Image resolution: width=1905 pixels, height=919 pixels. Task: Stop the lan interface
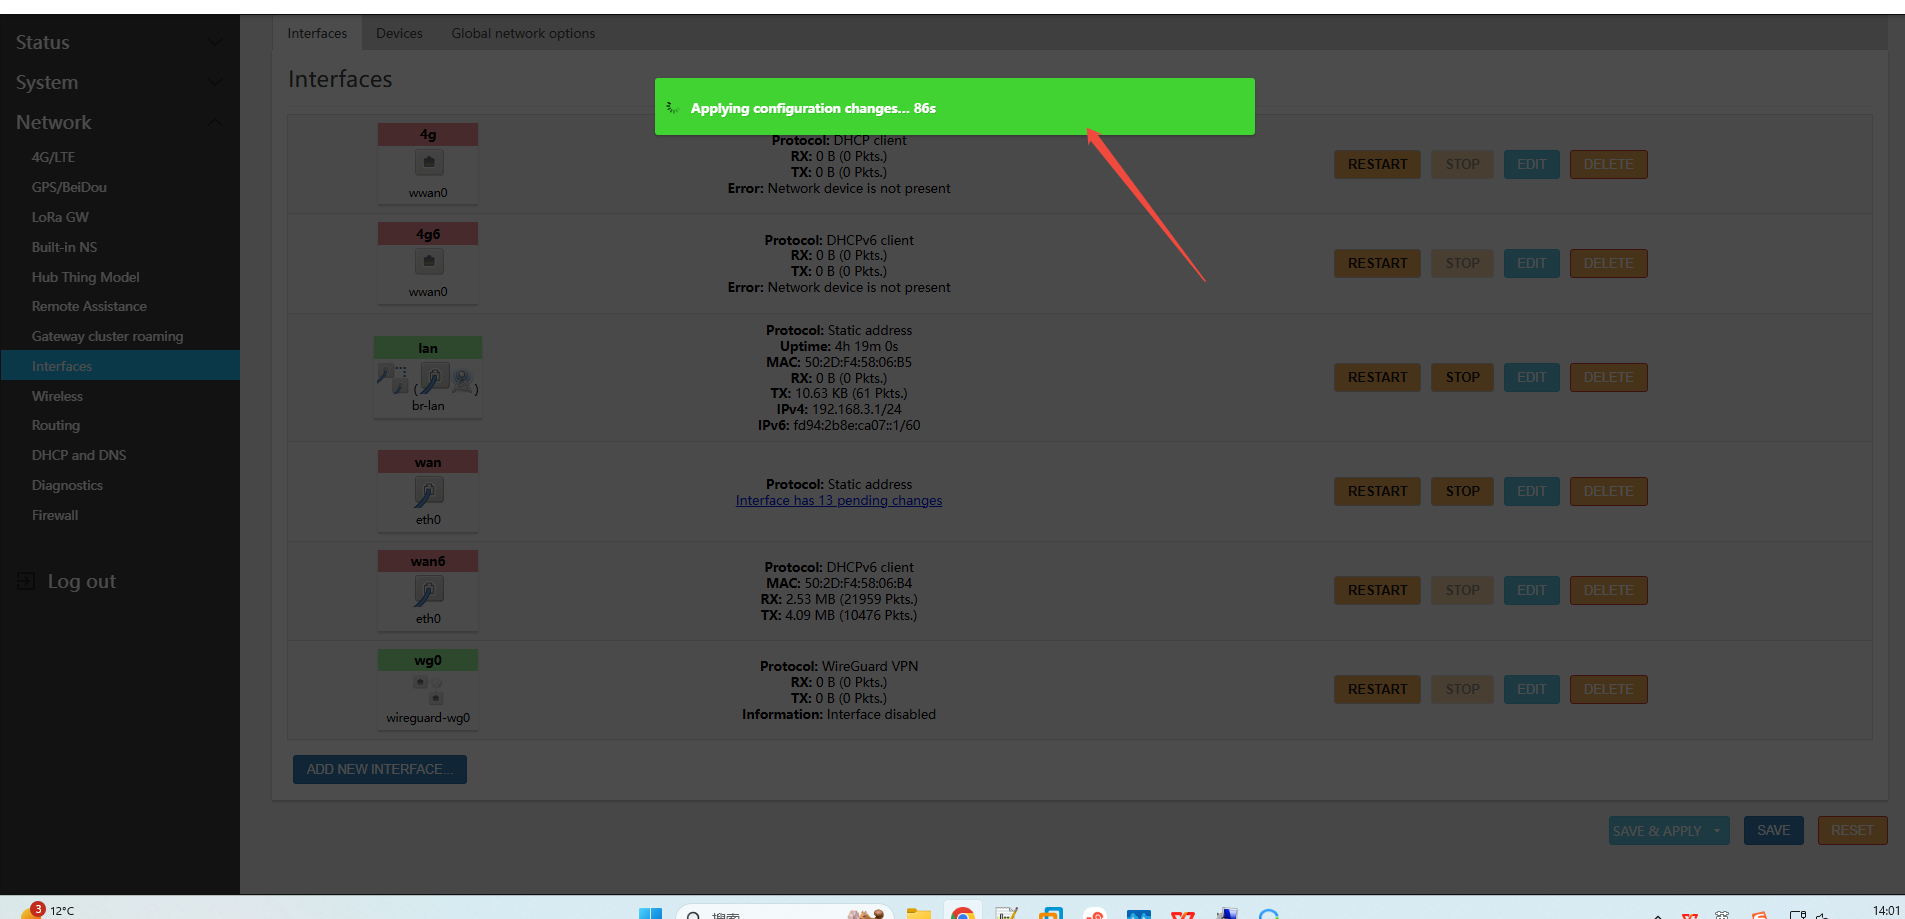[1461, 377]
